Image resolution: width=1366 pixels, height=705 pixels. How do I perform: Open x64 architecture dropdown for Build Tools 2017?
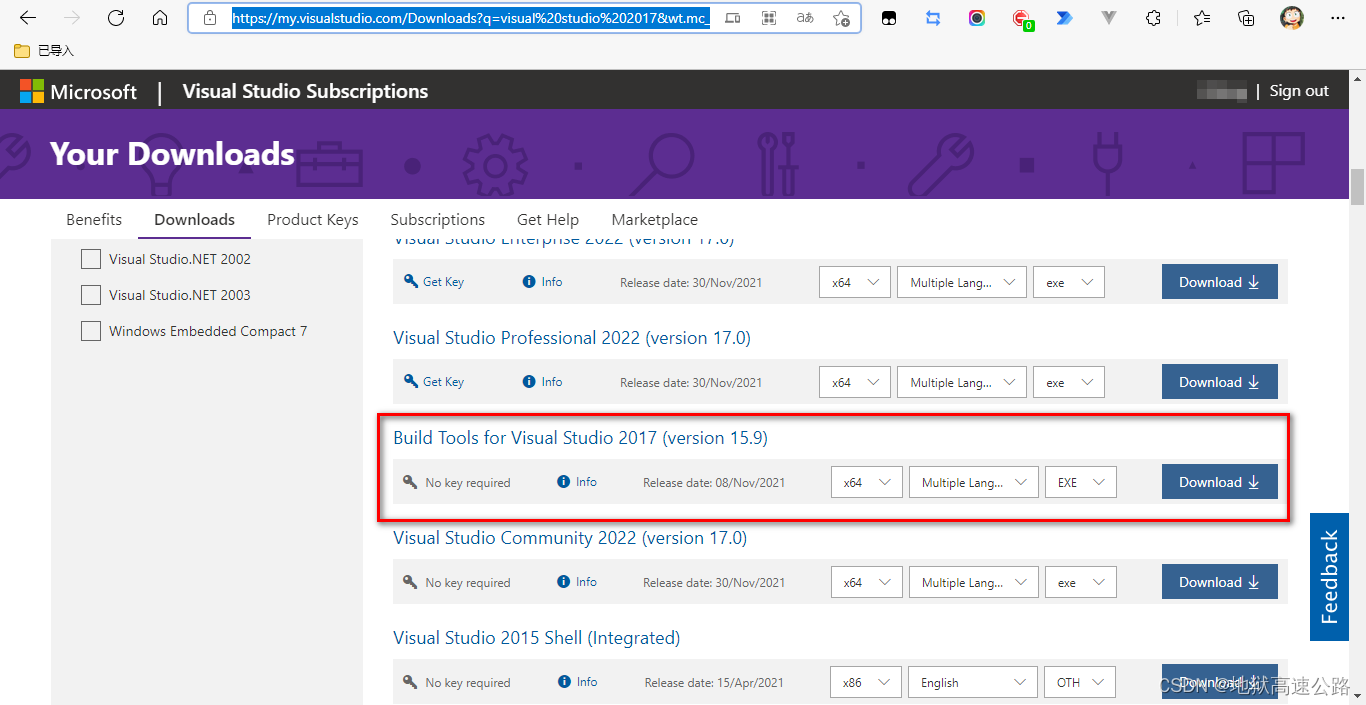[866, 482]
